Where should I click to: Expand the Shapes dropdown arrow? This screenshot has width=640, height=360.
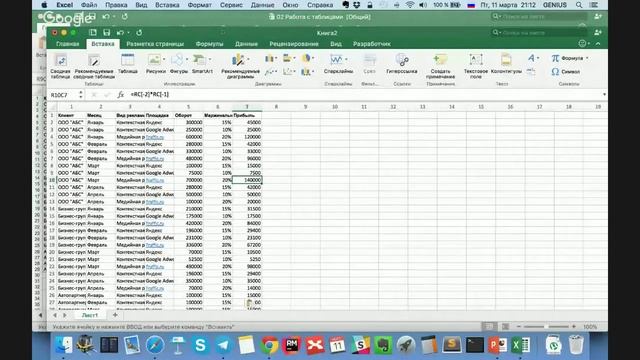click(187, 60)
